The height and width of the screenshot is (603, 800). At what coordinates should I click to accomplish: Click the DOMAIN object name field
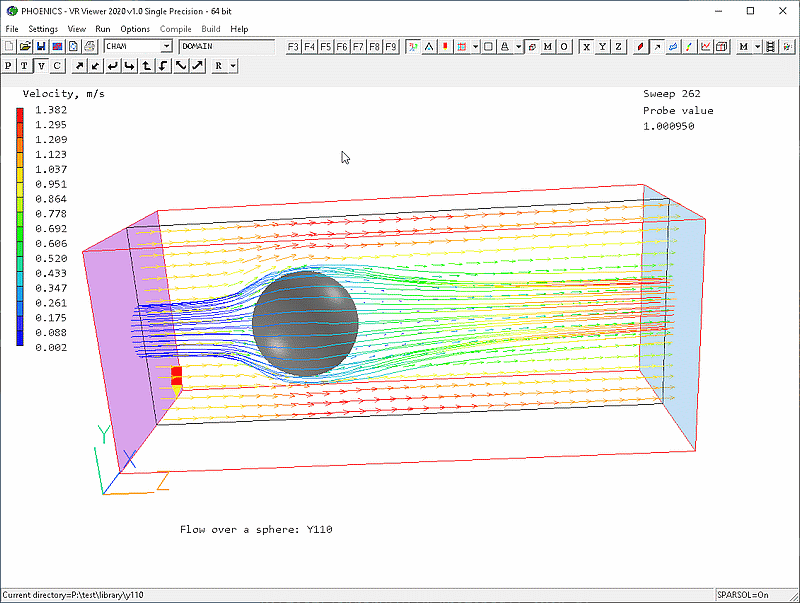(x=225, y=47)
